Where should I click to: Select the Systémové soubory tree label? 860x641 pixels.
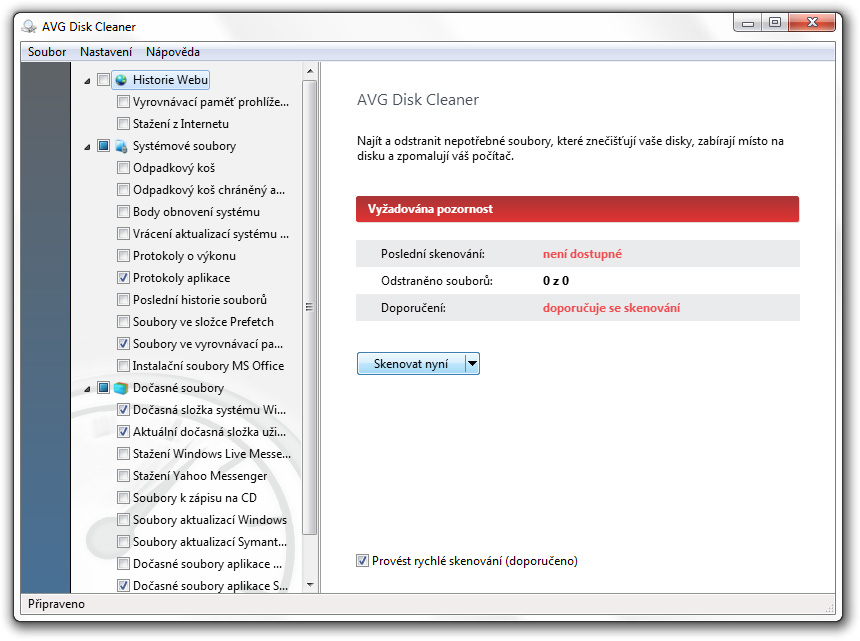[184, 146]
